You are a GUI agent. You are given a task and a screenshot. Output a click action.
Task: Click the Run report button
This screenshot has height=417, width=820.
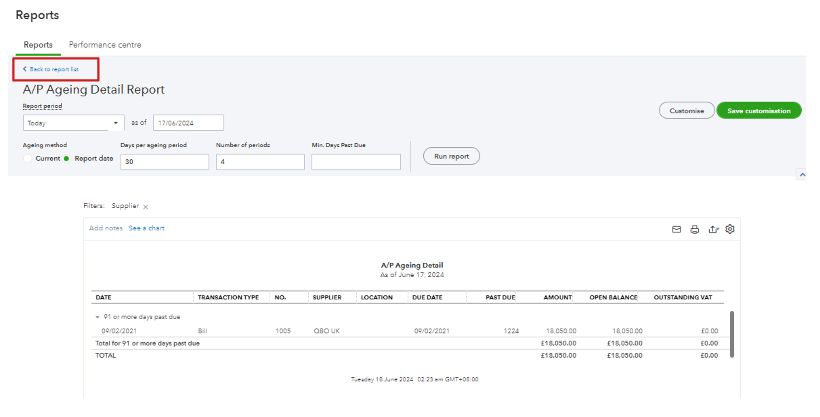tap(451, 156)
